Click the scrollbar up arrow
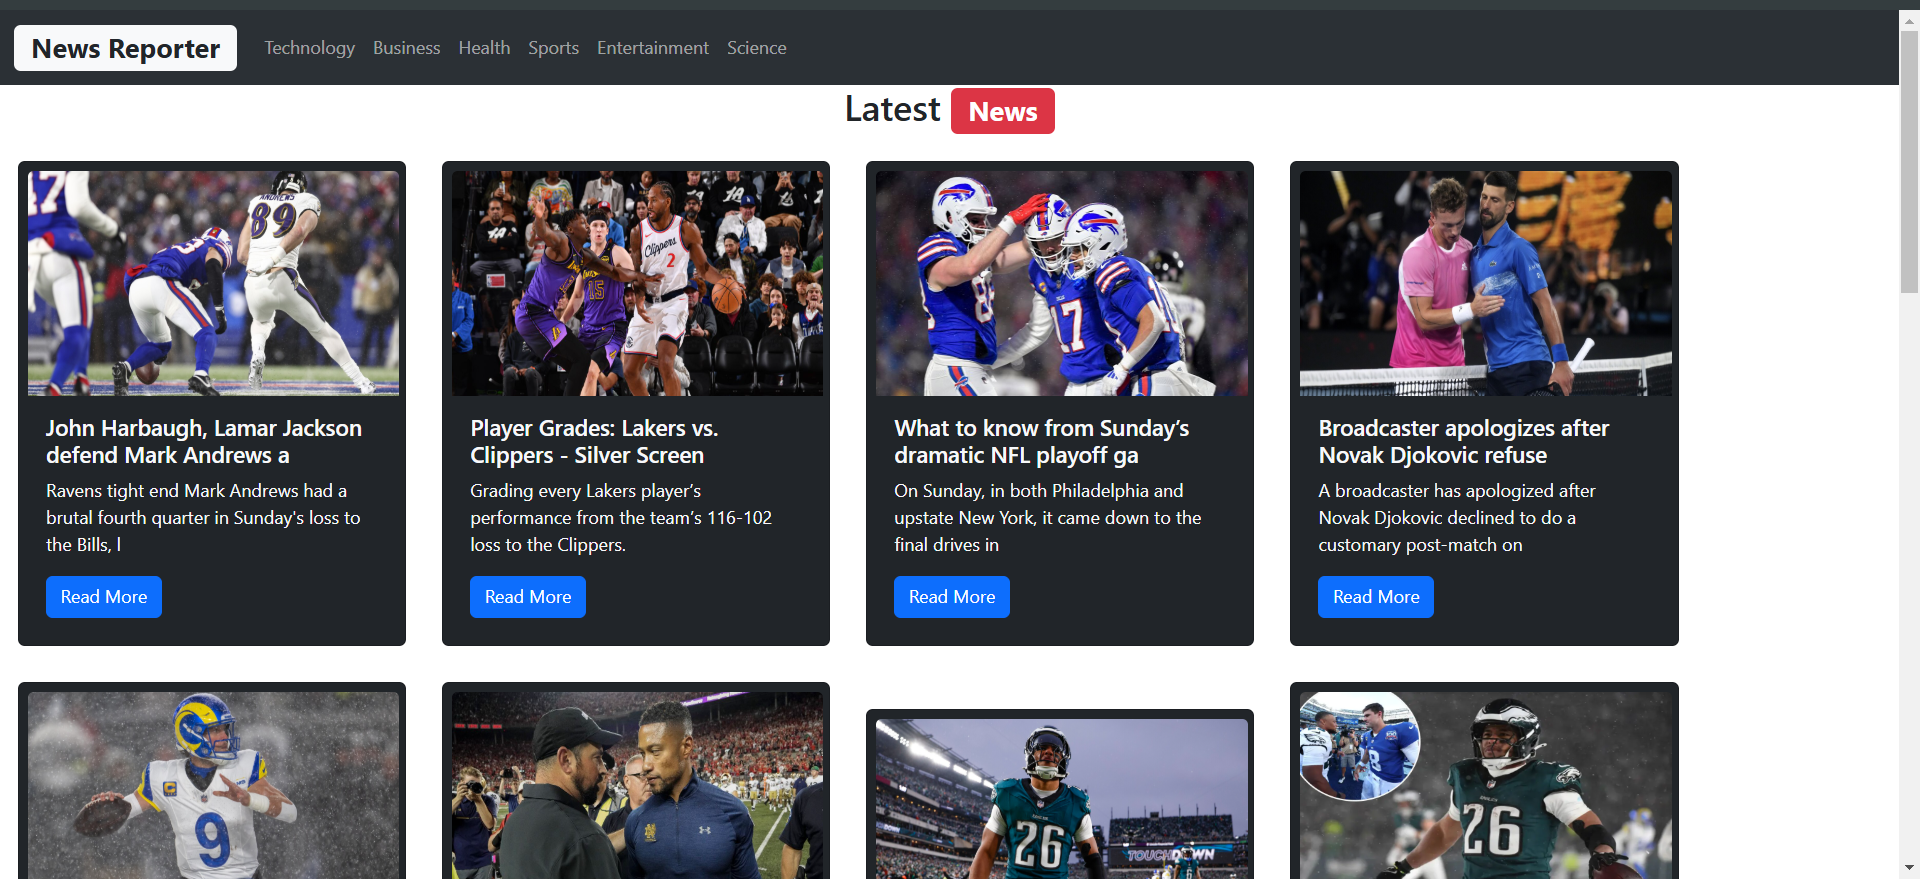The image size is (1920, 879). click(x=1909, y=19)
